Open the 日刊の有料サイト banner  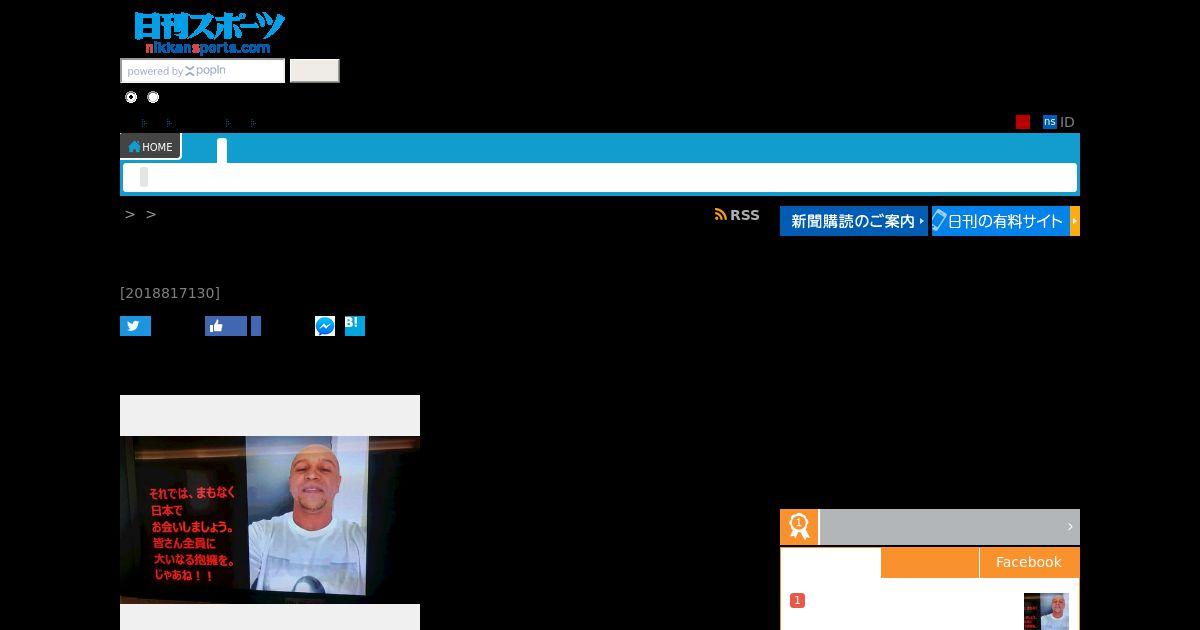(x=1006, y=221)
